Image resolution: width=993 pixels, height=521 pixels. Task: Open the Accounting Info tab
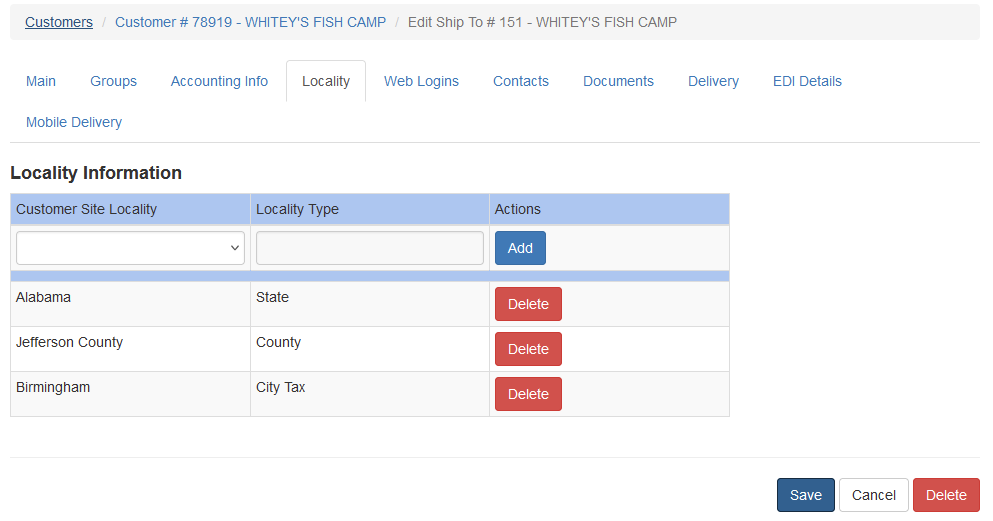219,81
